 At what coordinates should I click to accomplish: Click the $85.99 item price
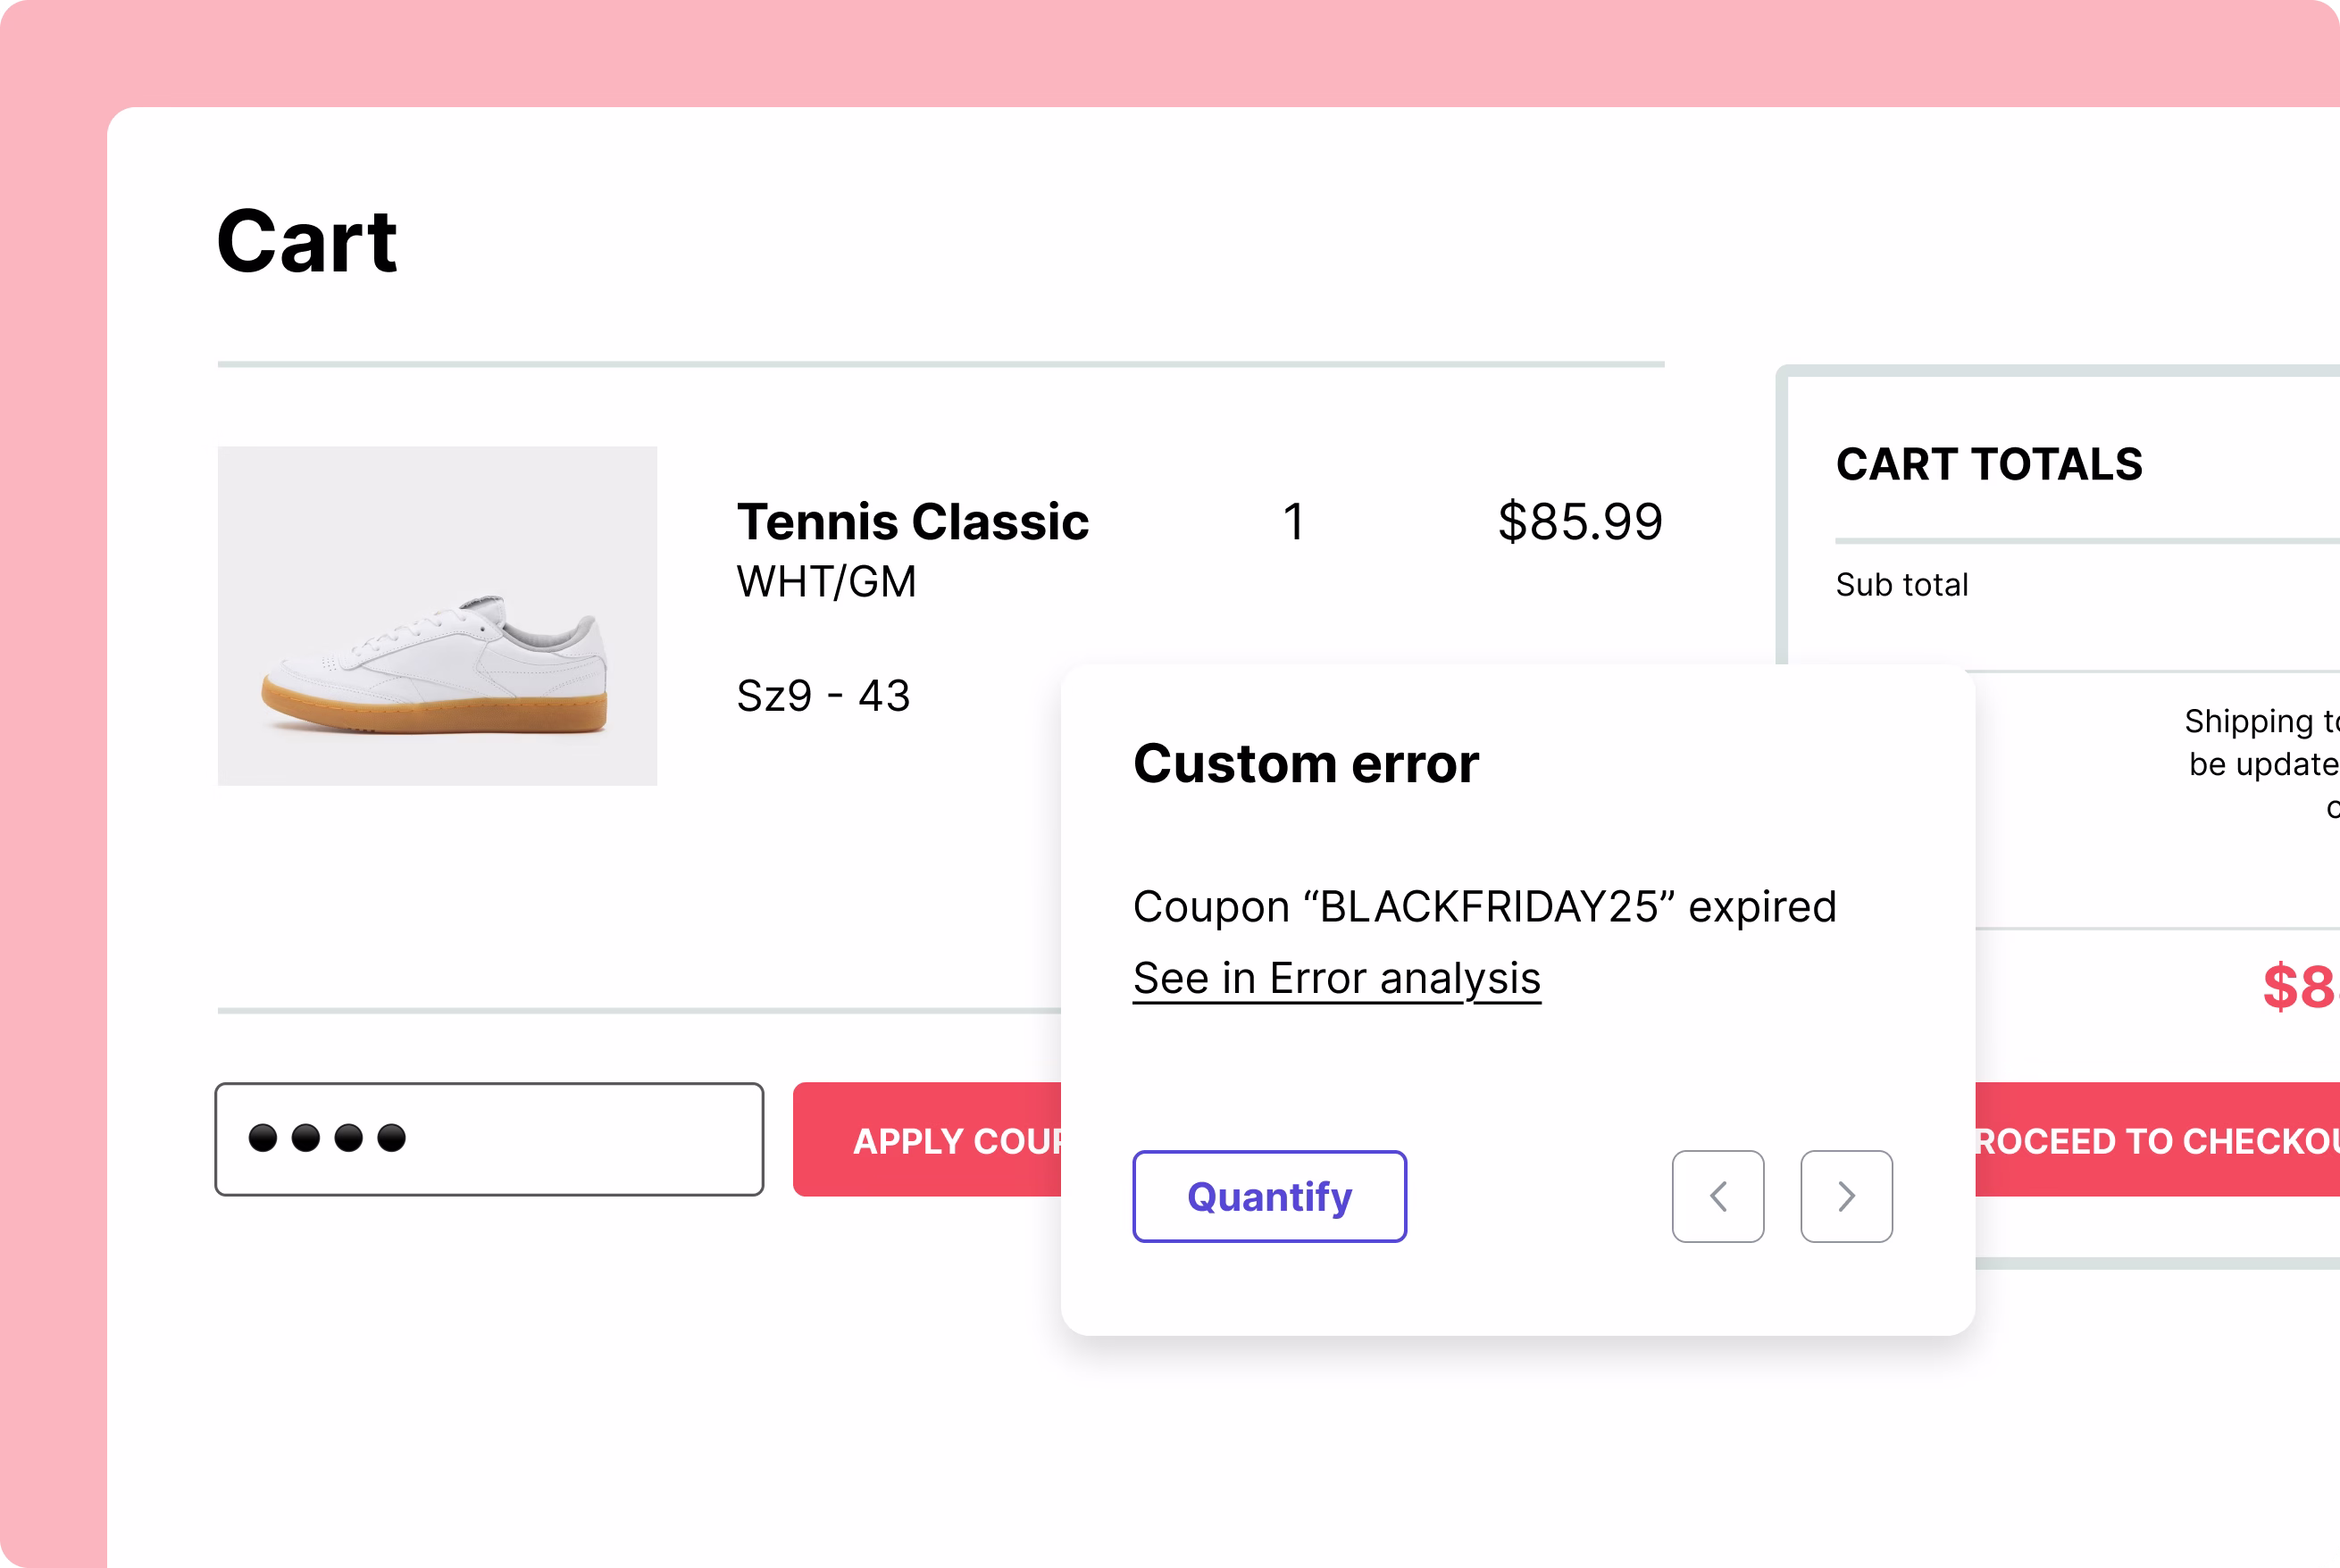coord(1579,521)
